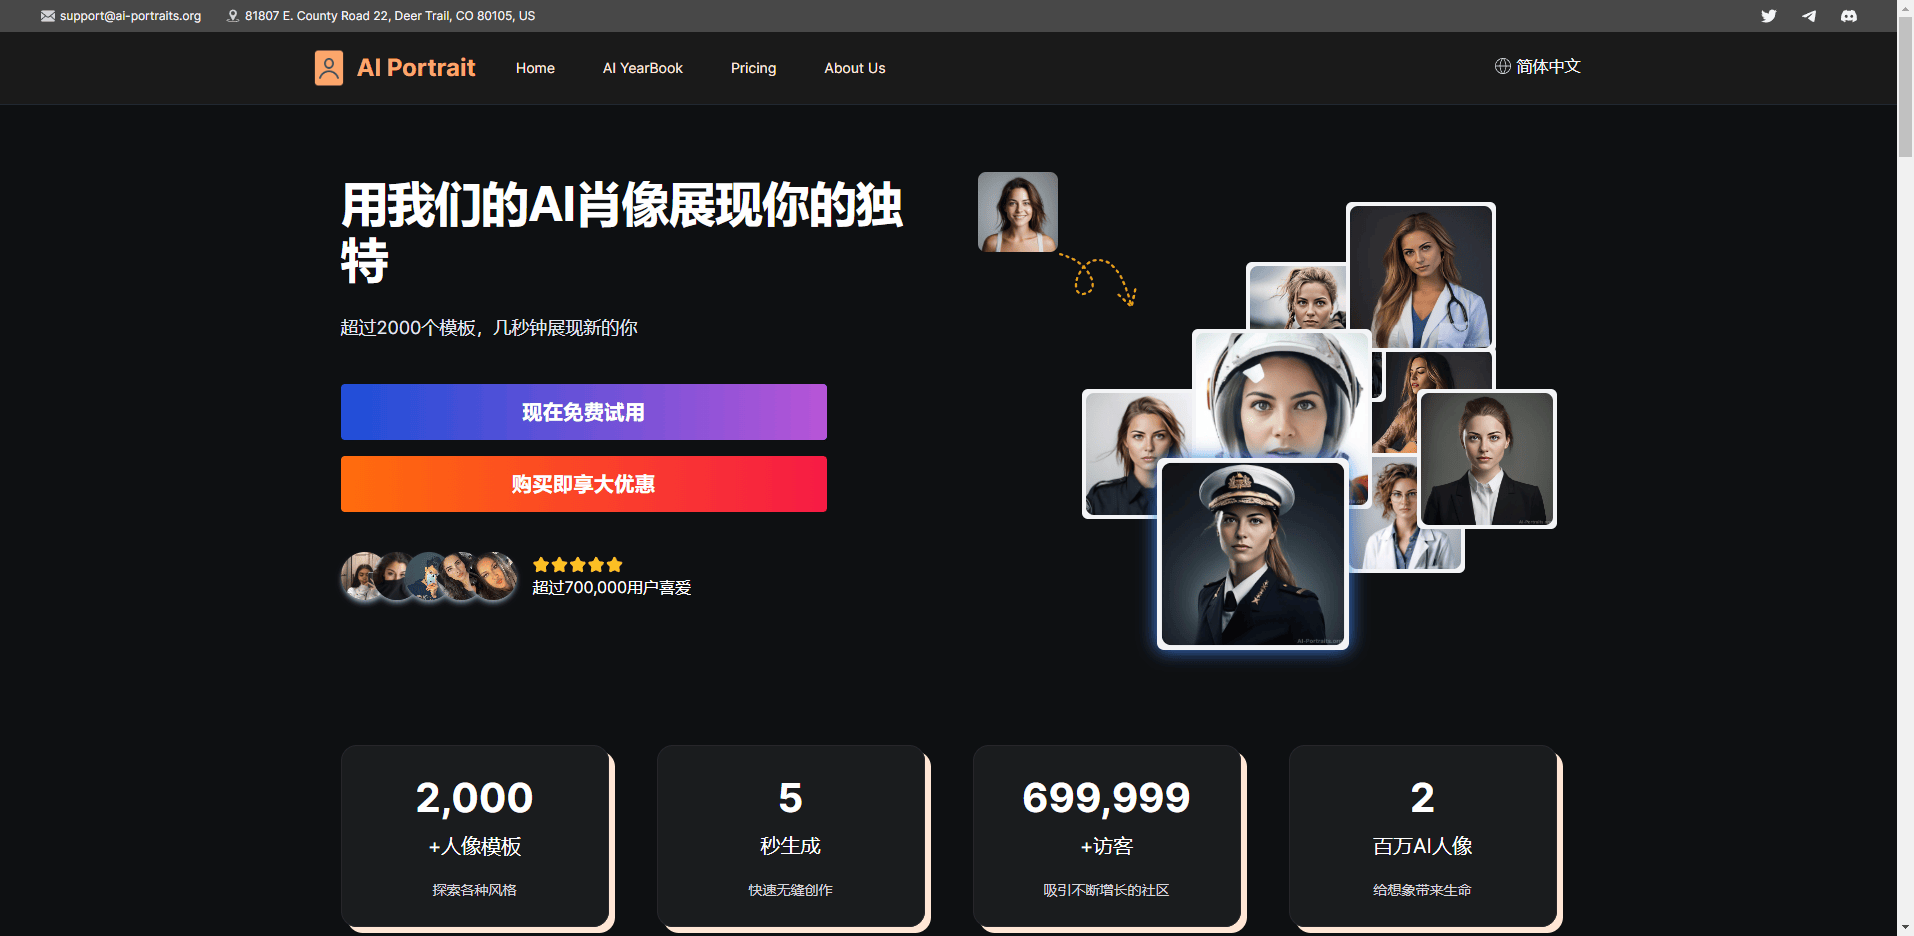Click the five-star rating icons
The width and height of the screenshot is (1914, 936).
tap(577, 565)
